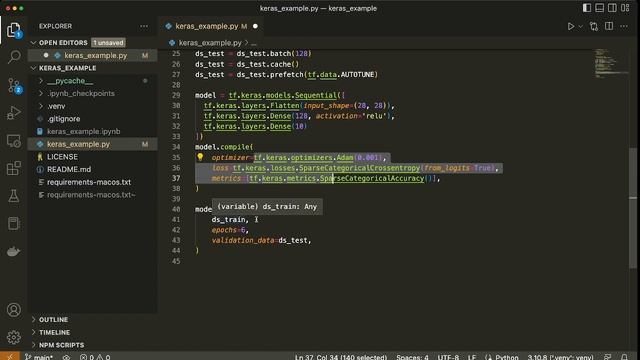Split the editor to the right

609,26
